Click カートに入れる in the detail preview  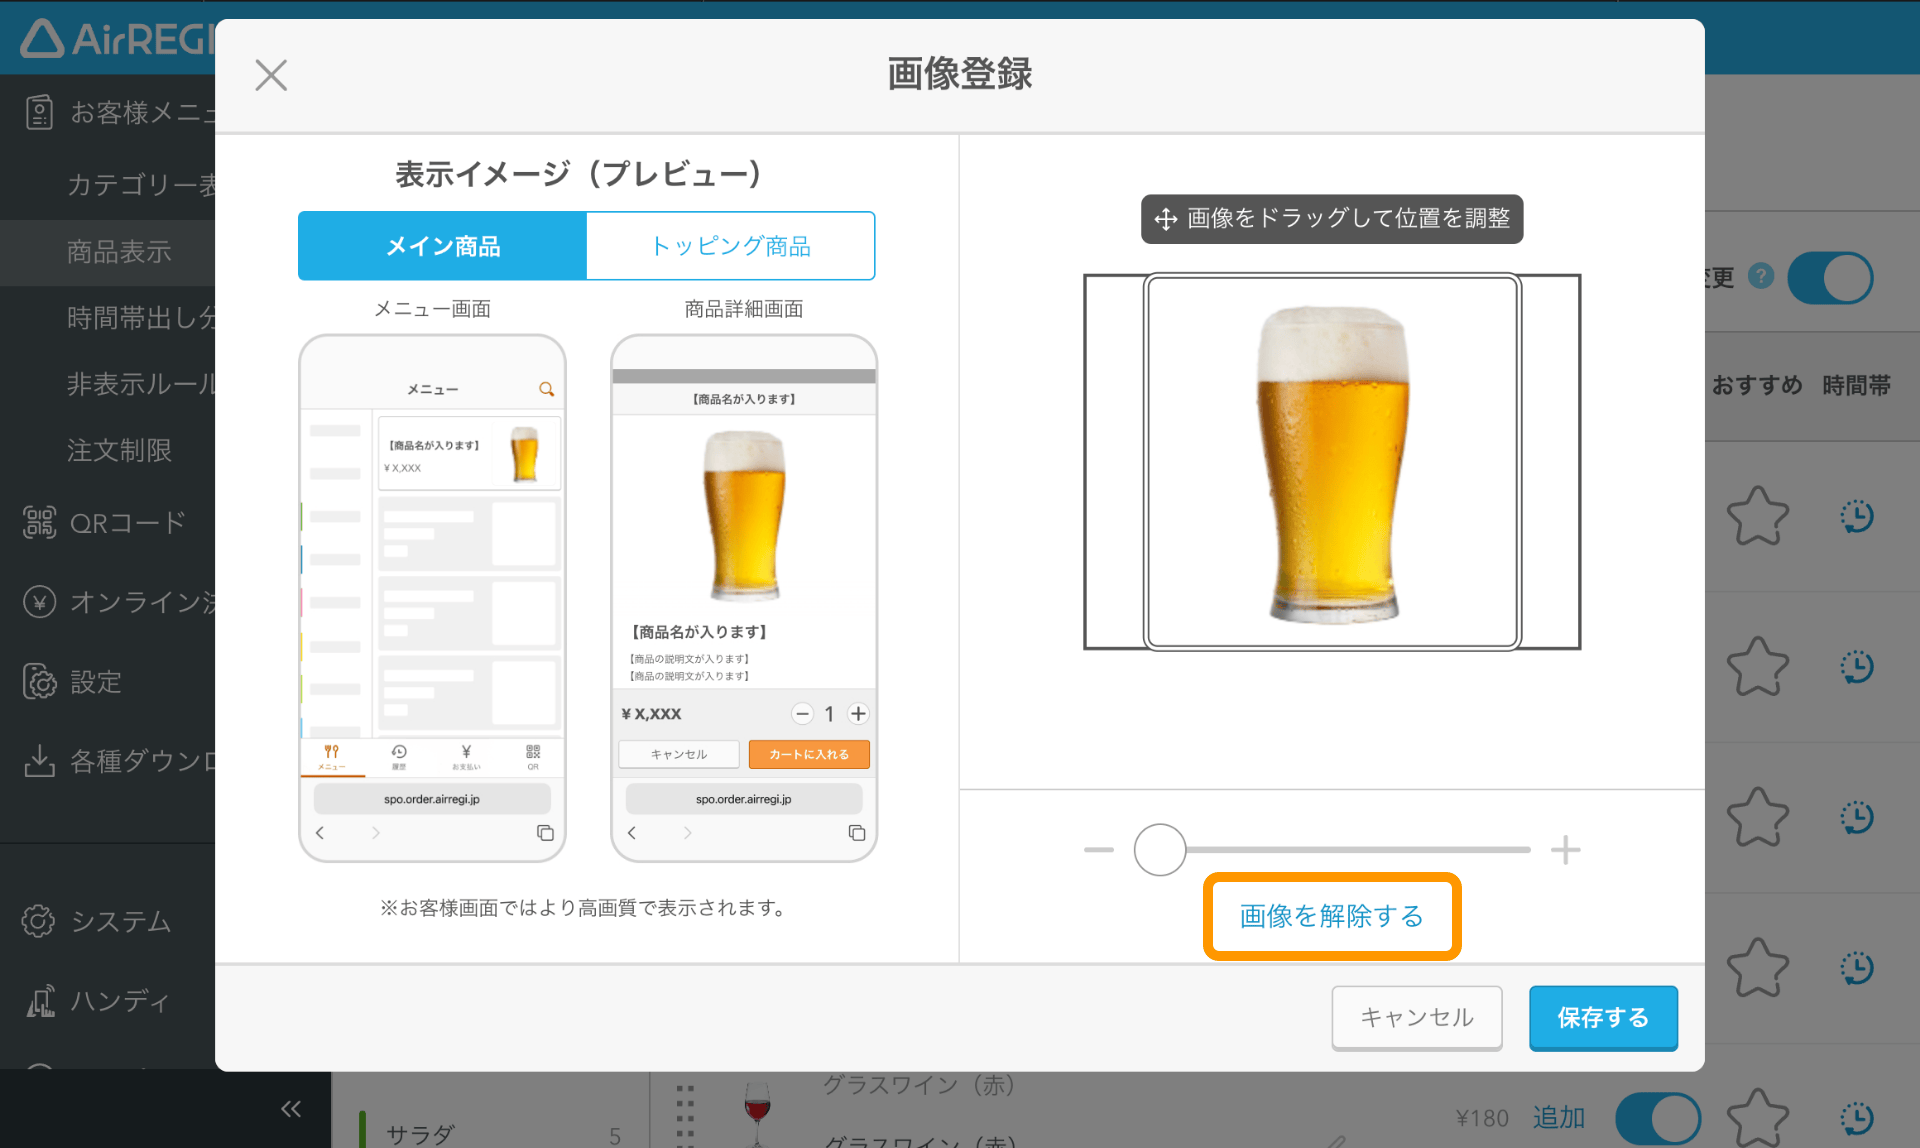click(809, 754)
